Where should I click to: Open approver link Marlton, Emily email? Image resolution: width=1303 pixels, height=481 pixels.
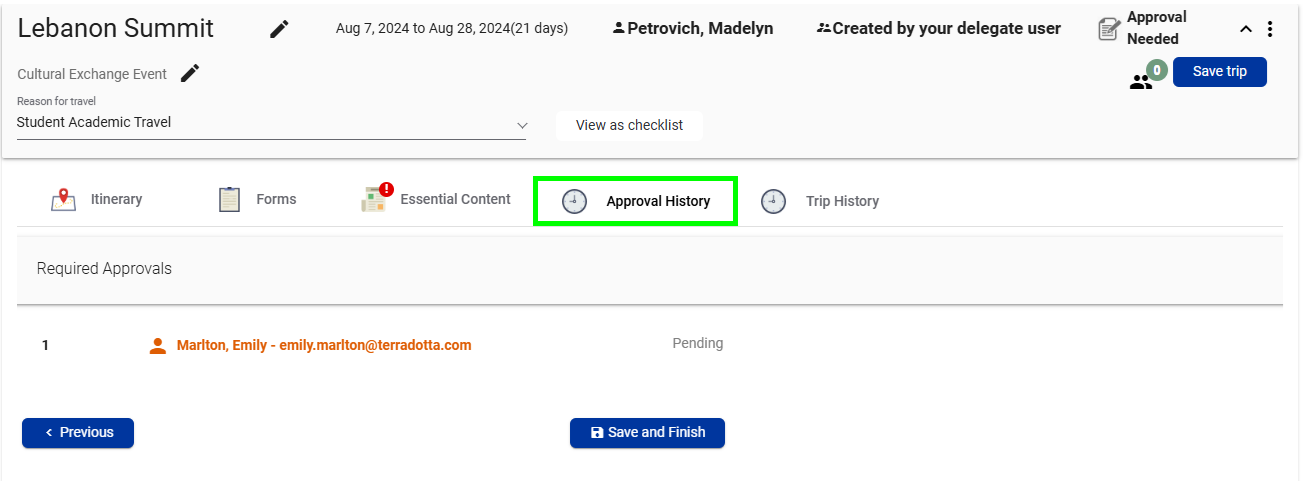tap(324, 346)
